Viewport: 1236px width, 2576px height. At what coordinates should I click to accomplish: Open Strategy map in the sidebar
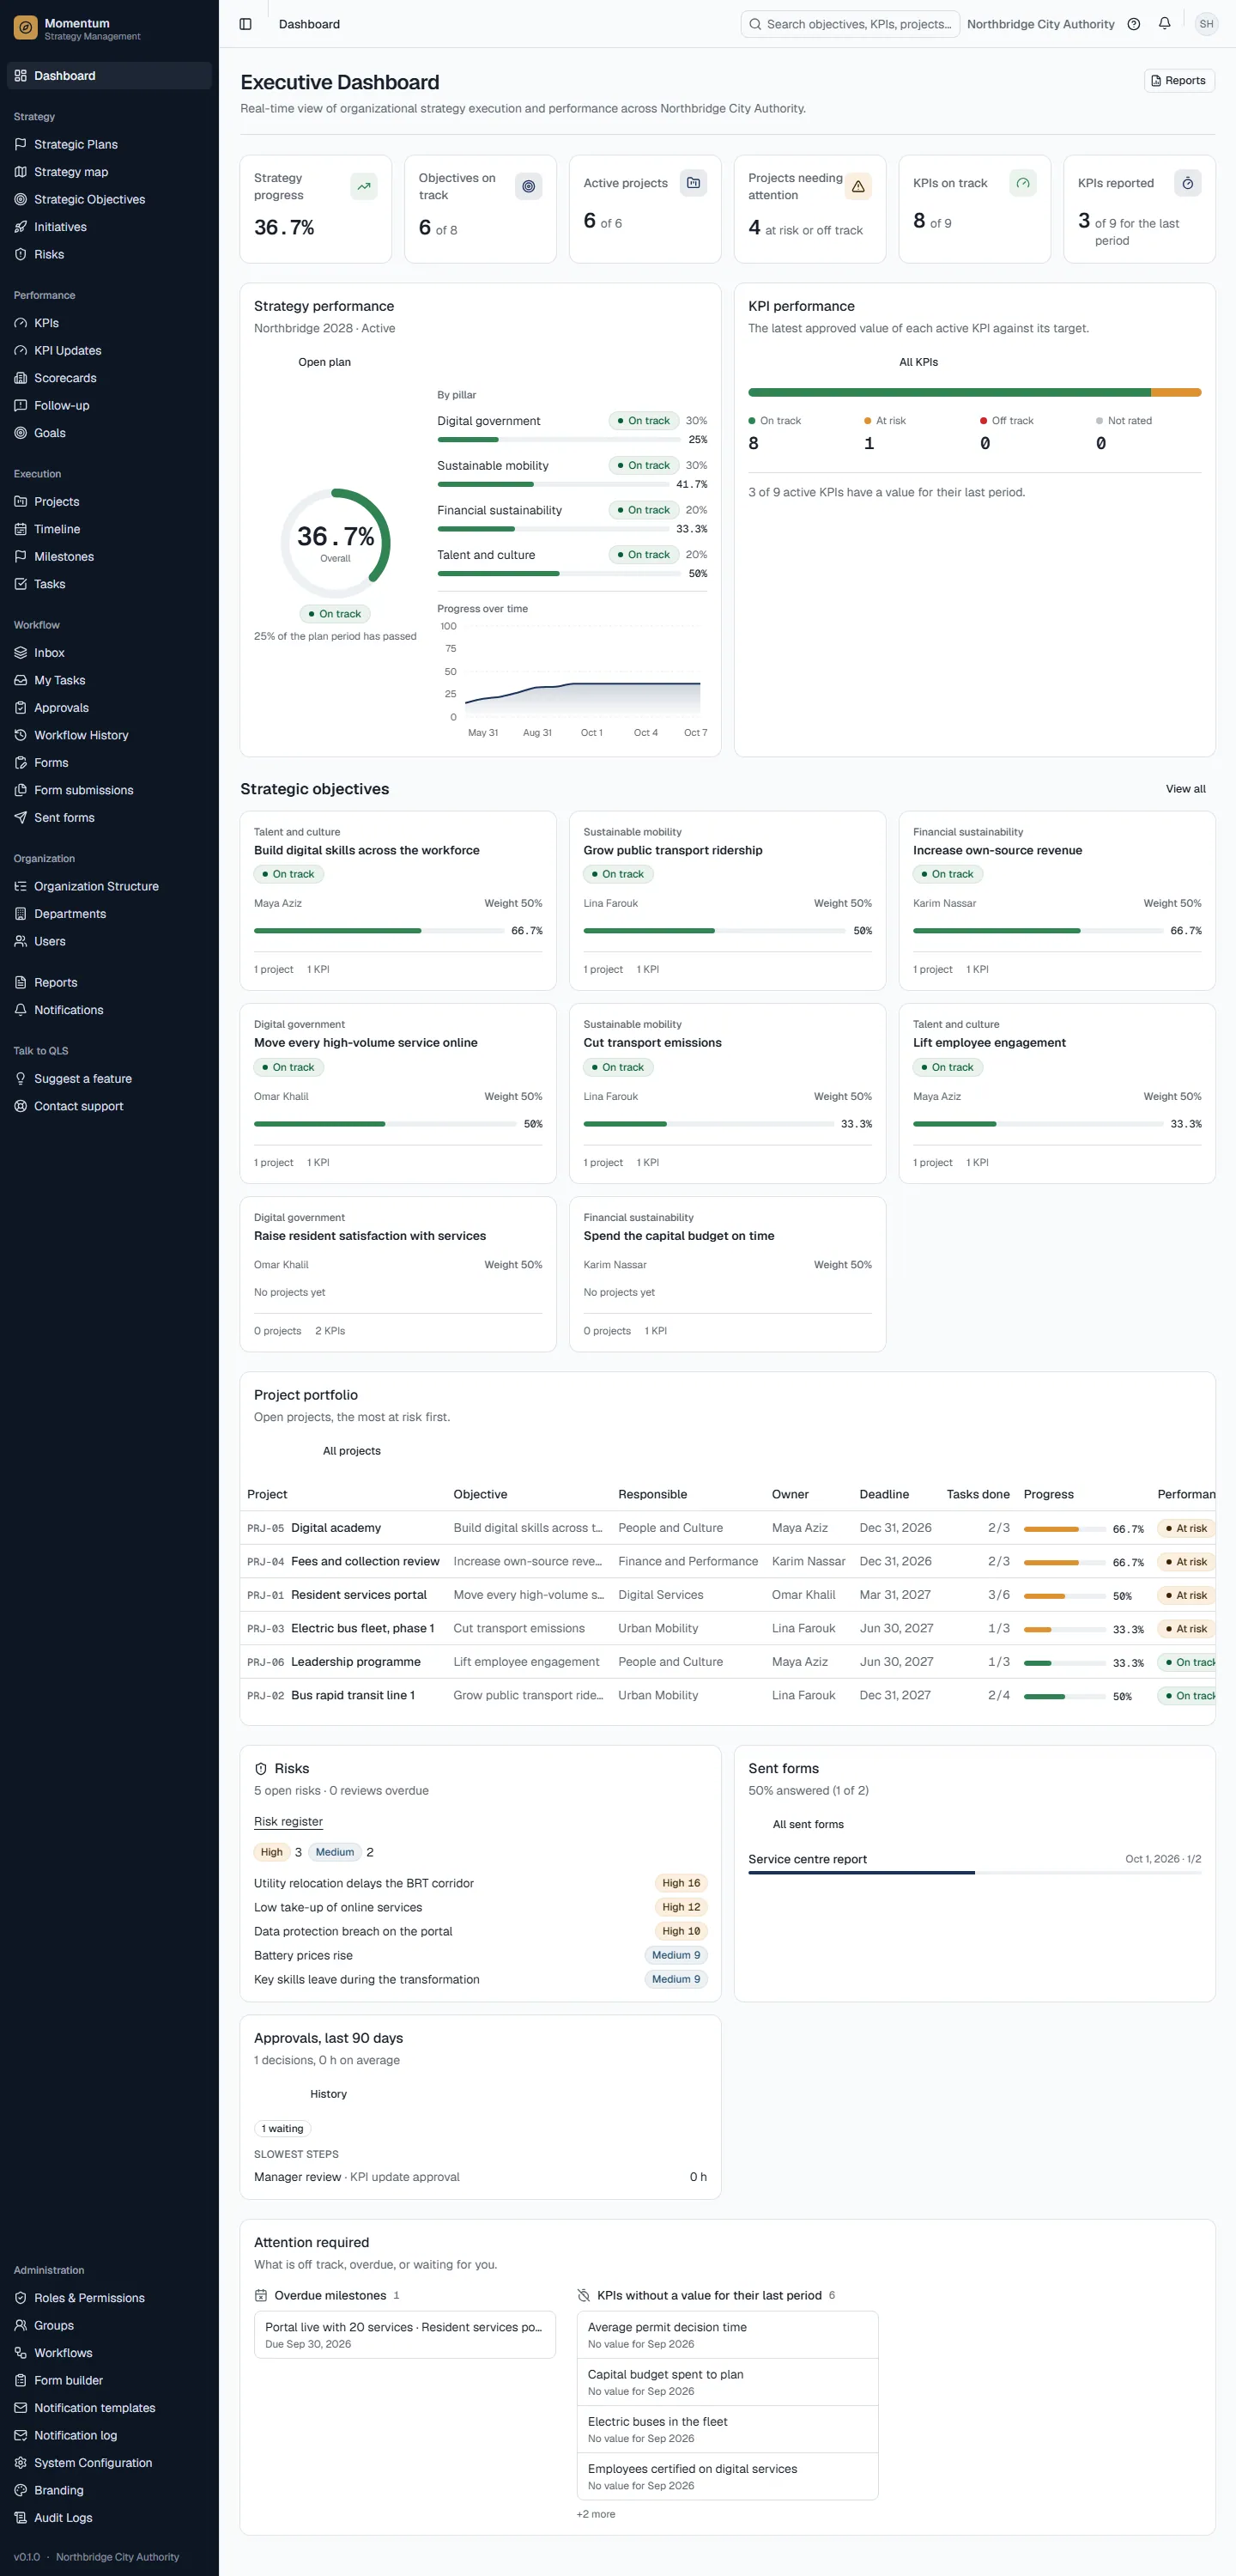tap(109, 172)
